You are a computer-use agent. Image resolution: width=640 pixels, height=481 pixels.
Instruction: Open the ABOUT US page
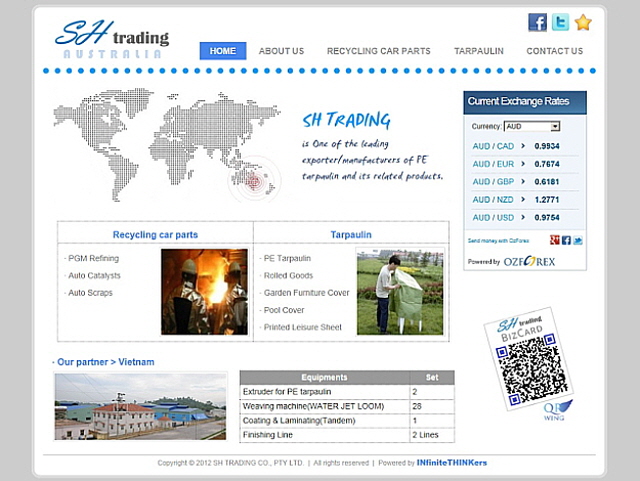281,51
